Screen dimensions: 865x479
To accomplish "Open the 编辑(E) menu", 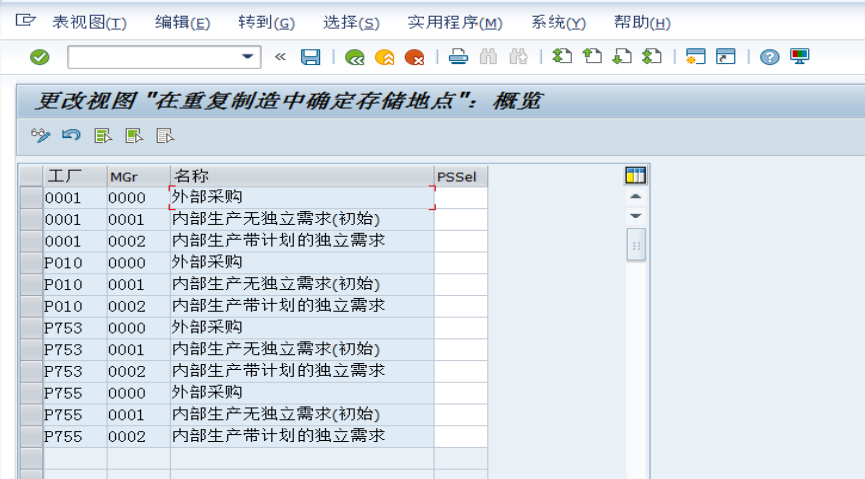I will tap(183, 23).
